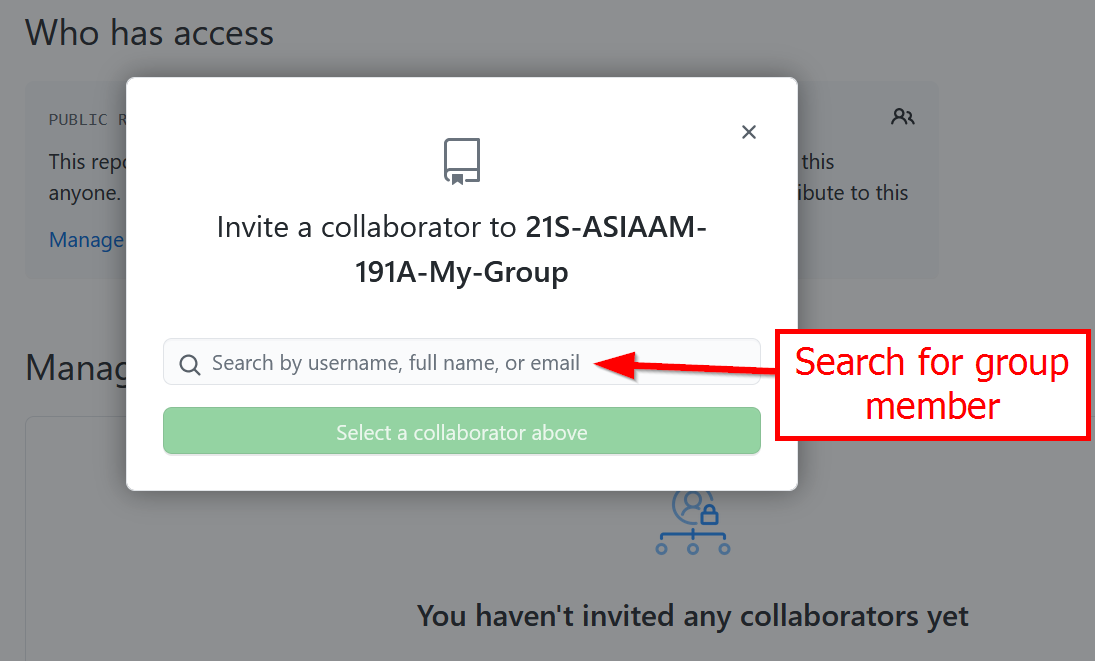Click the This repo description text
This screenshot has height=661, width=1095.
[x=86, y=161]
